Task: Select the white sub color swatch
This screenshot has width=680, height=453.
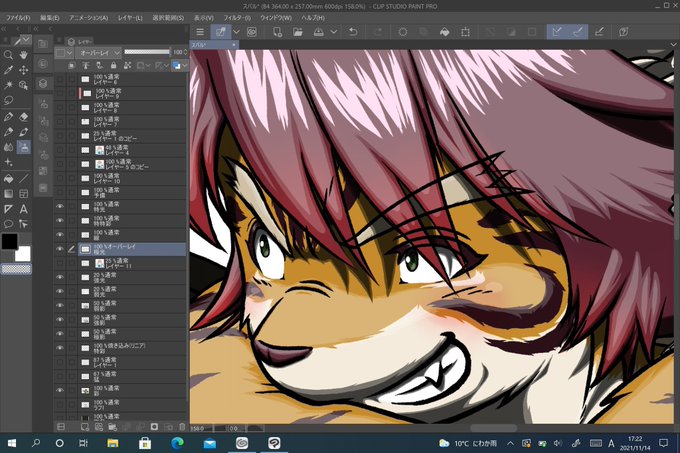Action: pyautogui.click(x=23, y=254)
